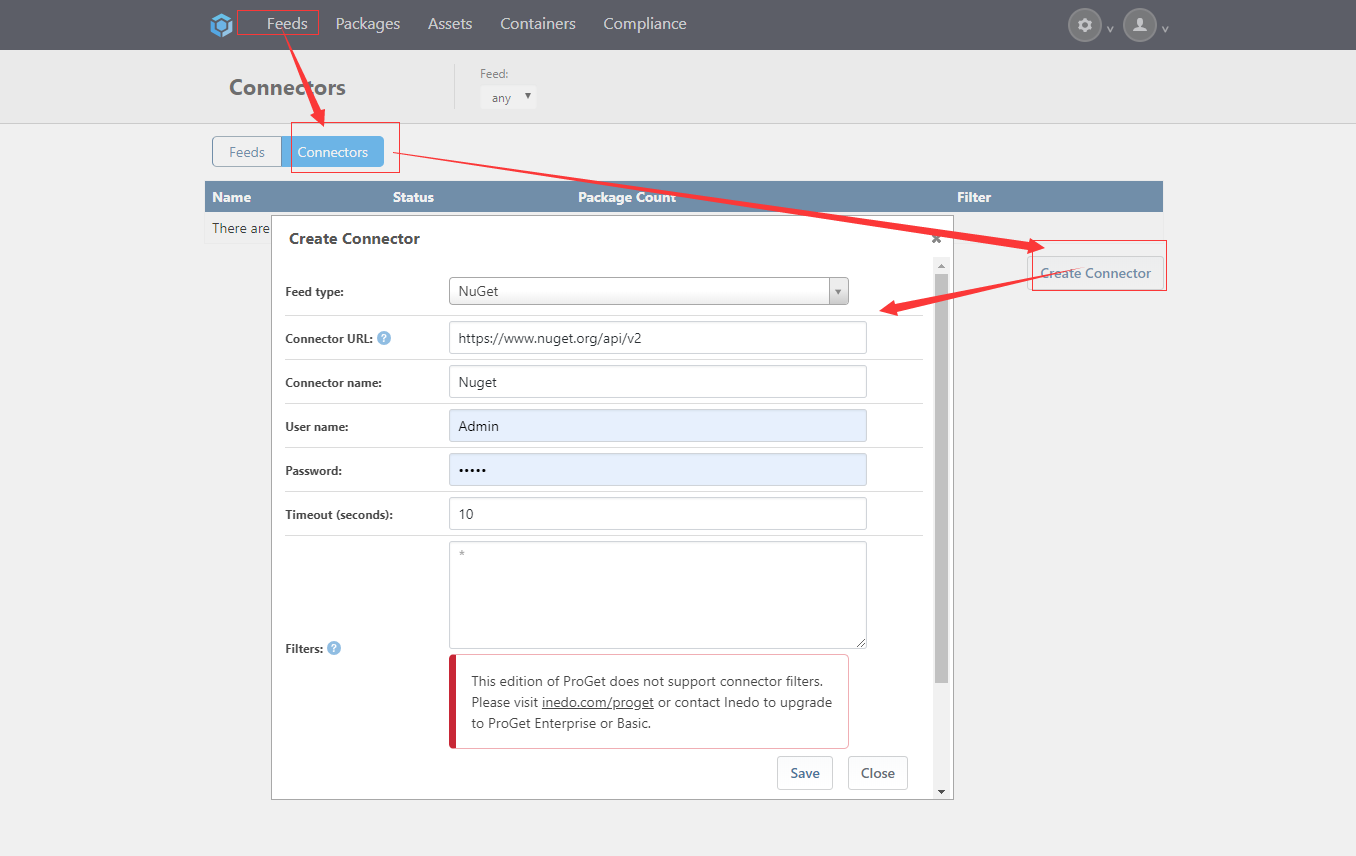Click the dialog scrollbar up arrow
The height and width of the screenshot is (856, 1356).
(941, 265)
